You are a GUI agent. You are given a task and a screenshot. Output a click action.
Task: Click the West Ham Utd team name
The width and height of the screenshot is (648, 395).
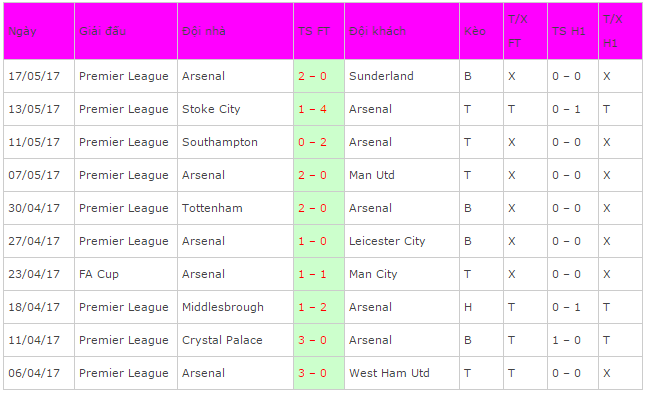[389, 373]
